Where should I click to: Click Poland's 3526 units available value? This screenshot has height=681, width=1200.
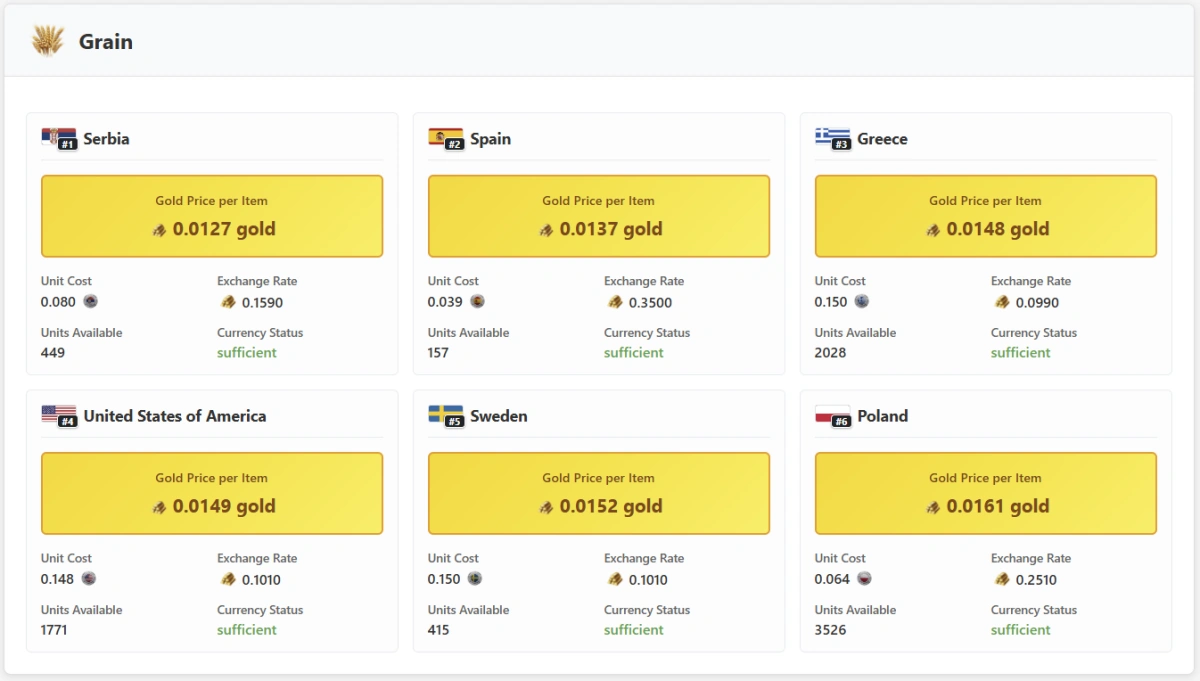tap(833, 630)
